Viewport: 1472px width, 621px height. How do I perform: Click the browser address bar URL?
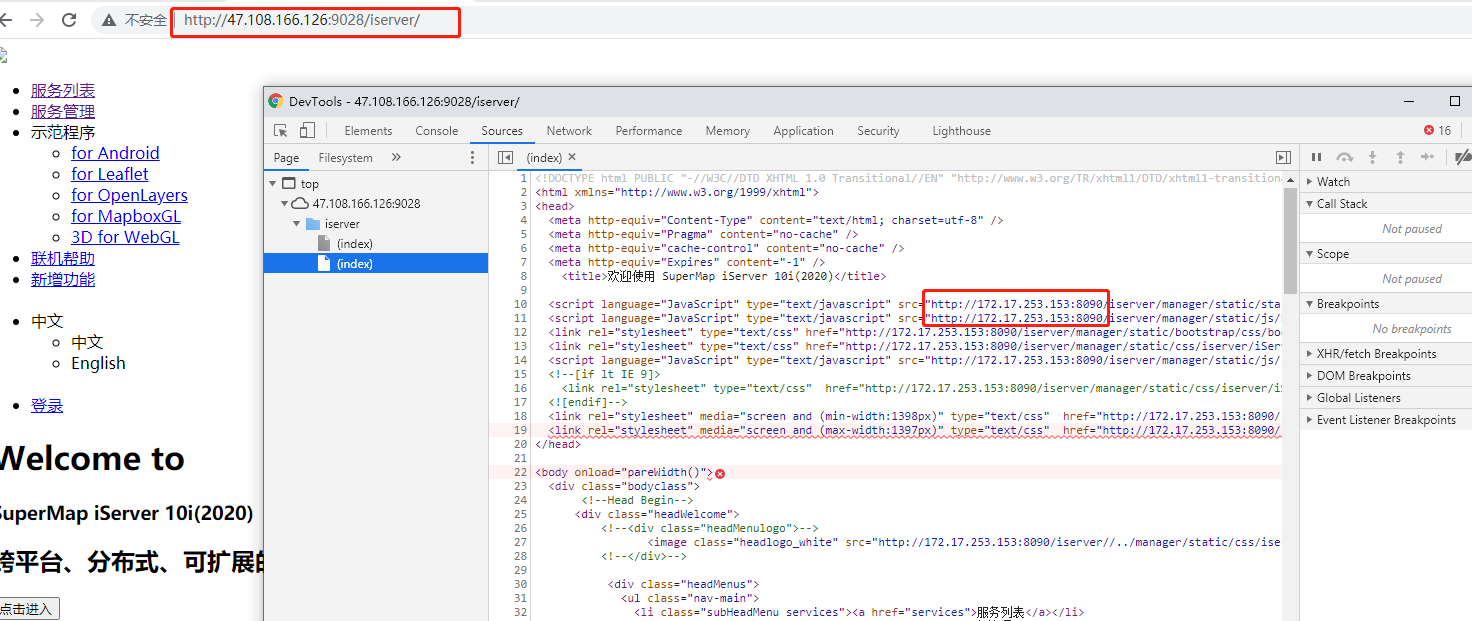[302, 20]
